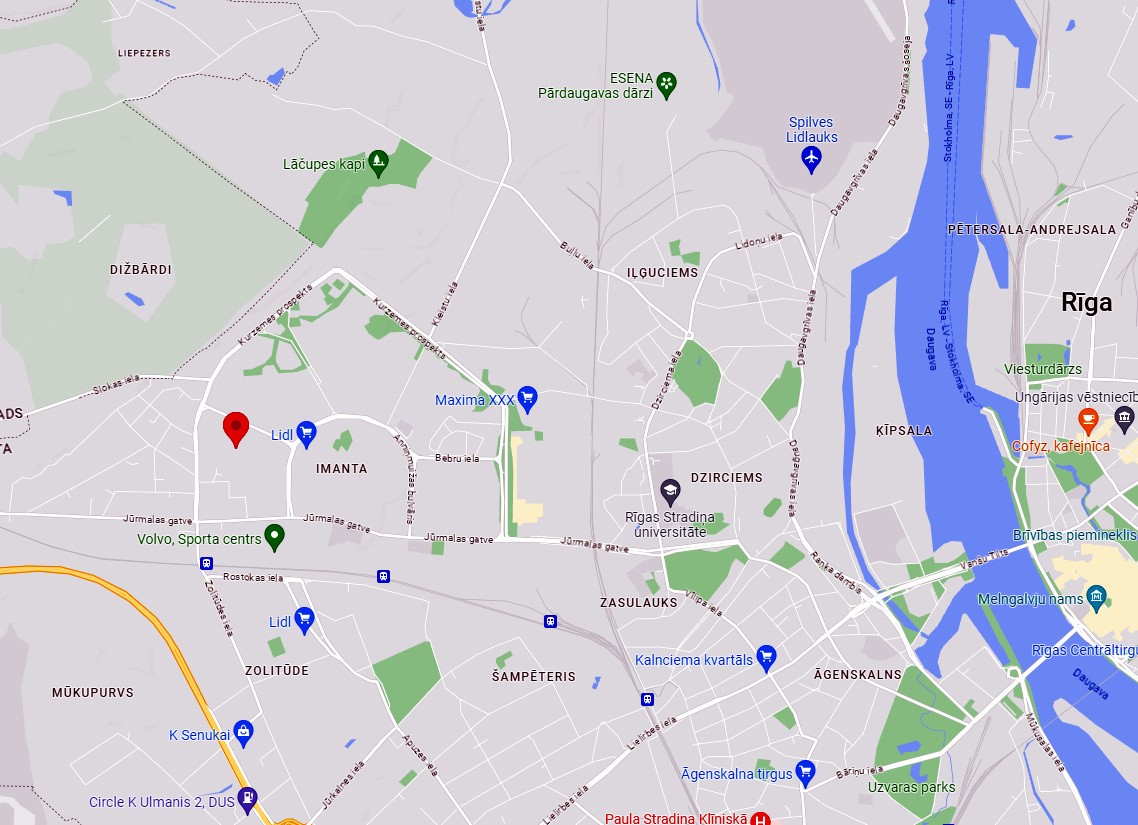Click the Viesturdārzs park label
The image size is (1138, 825).
coord(1043,369)
